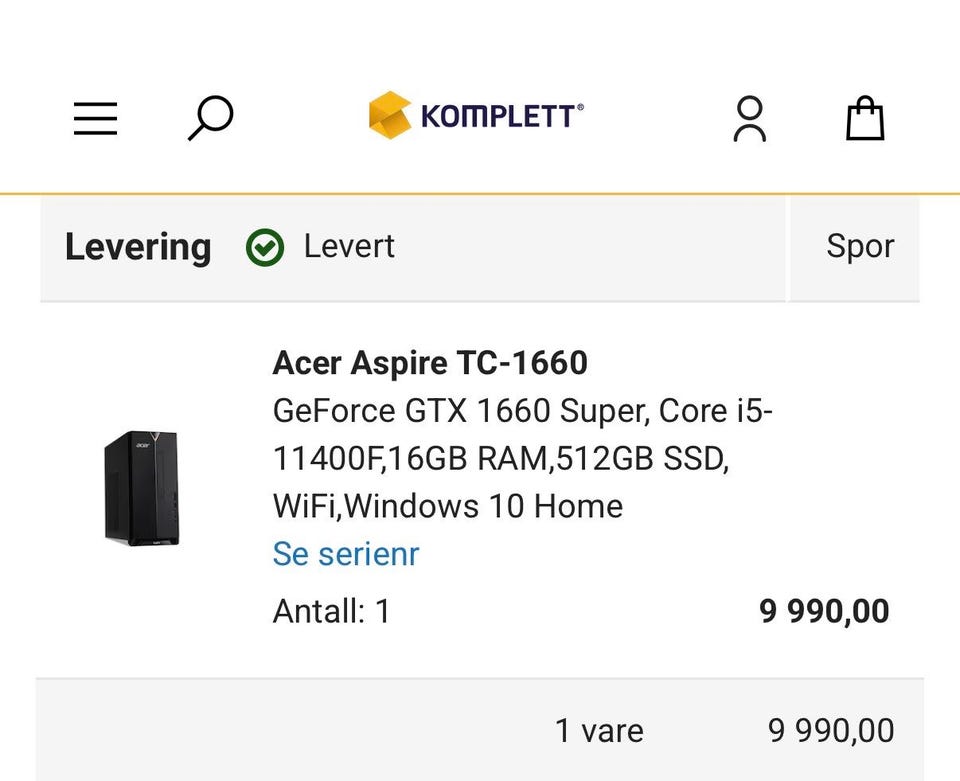Screen dimensions: 960x781
Task: Click the Acer desktop product thumbnail
Action: 142,487
